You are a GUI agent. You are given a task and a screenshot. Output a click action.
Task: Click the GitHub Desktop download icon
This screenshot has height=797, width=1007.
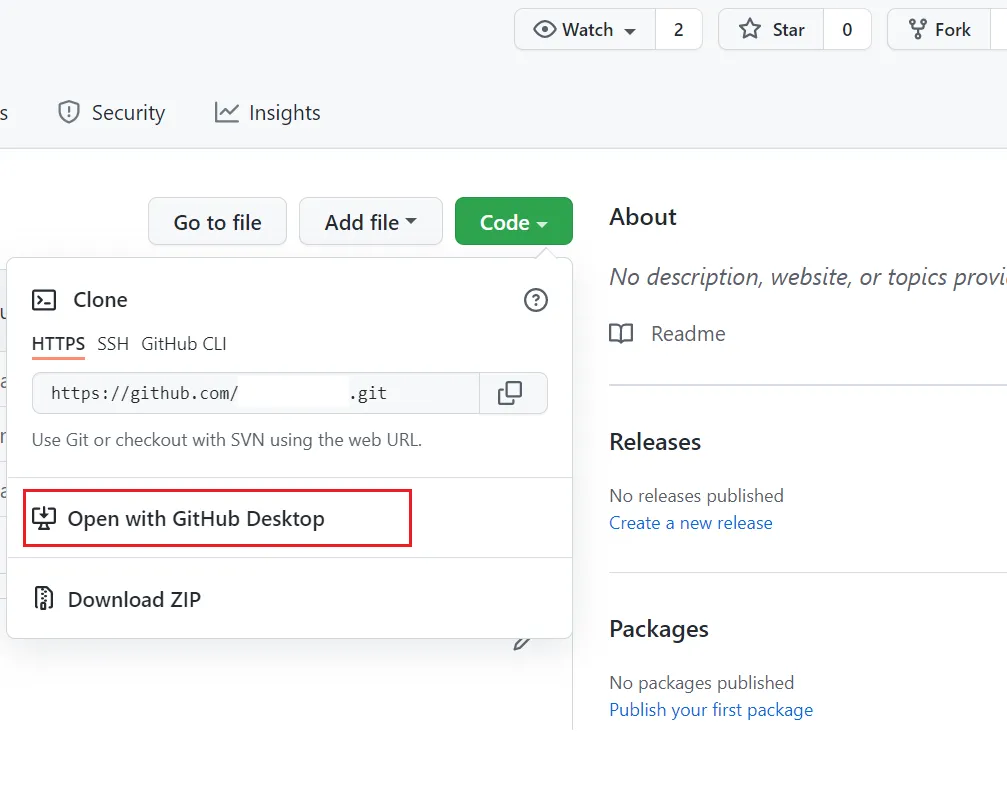point(44,518)
